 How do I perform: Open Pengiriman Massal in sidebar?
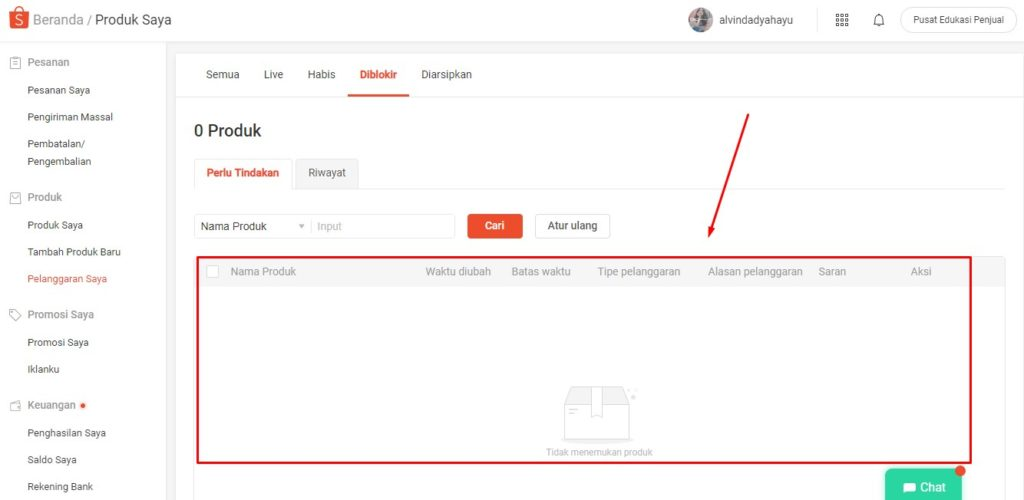70,117
